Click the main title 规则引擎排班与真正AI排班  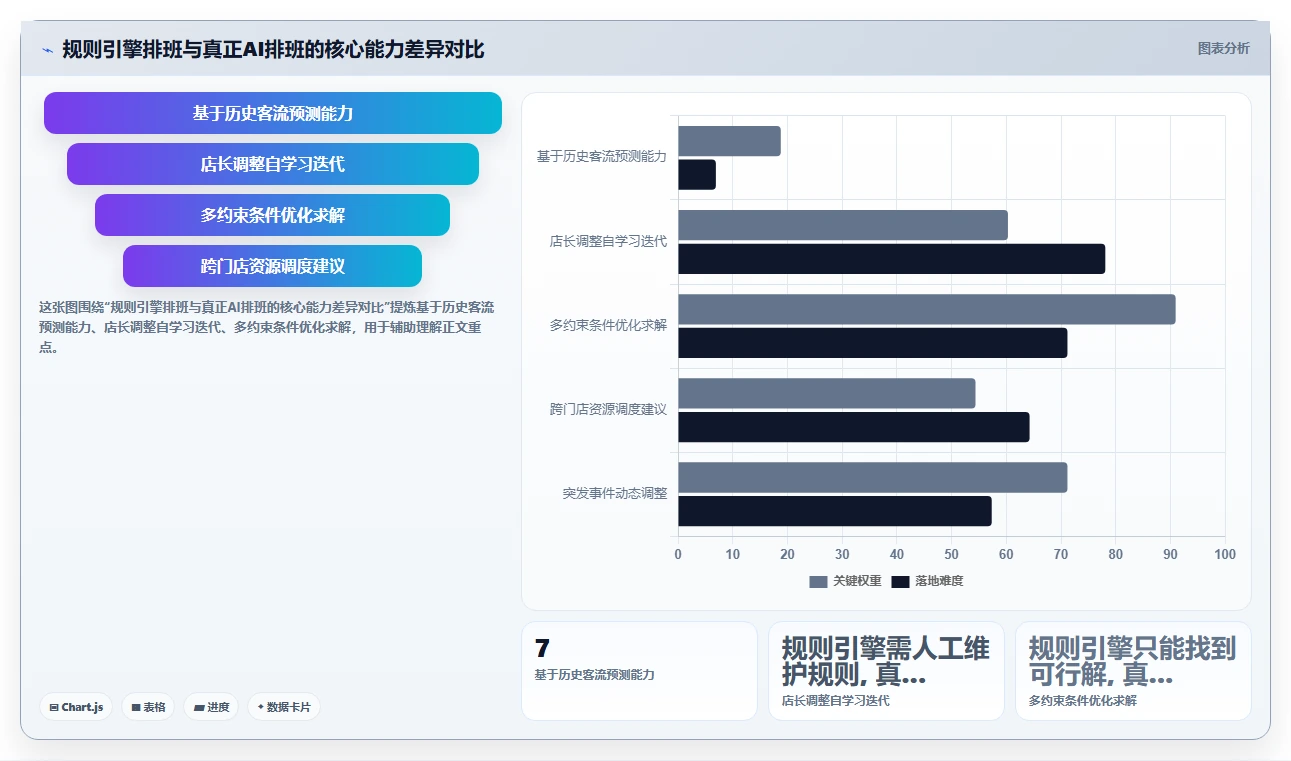point(273,49)
